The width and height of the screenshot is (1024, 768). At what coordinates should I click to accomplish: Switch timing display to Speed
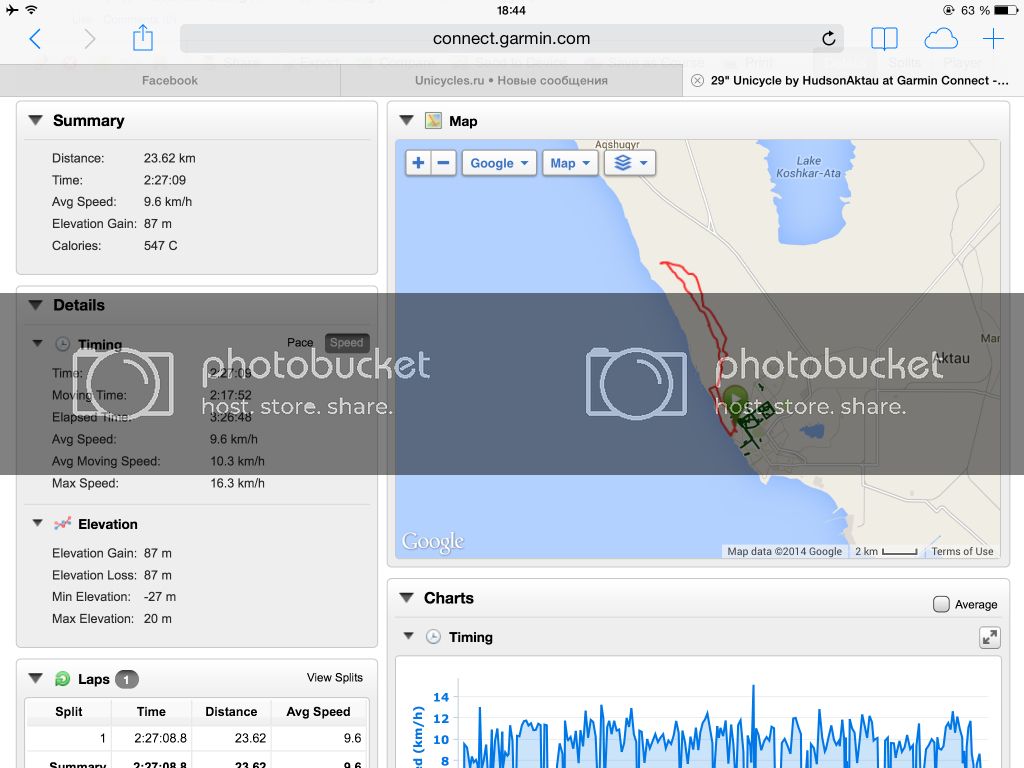point(346,343)
